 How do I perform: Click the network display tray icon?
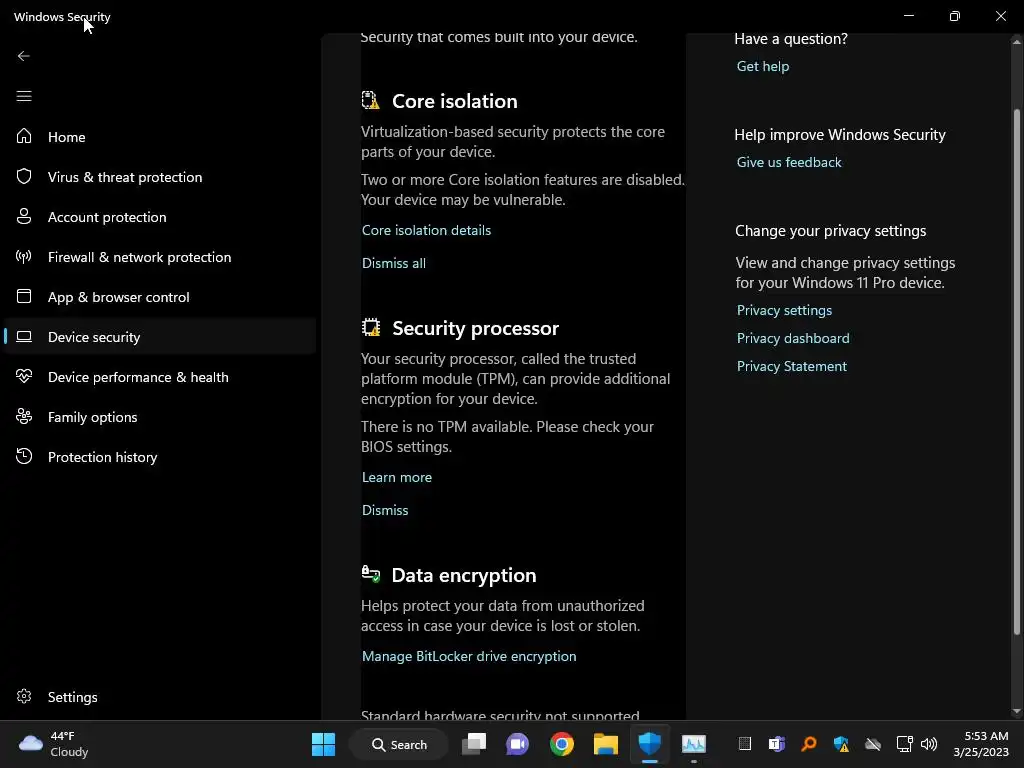point(904,744)
